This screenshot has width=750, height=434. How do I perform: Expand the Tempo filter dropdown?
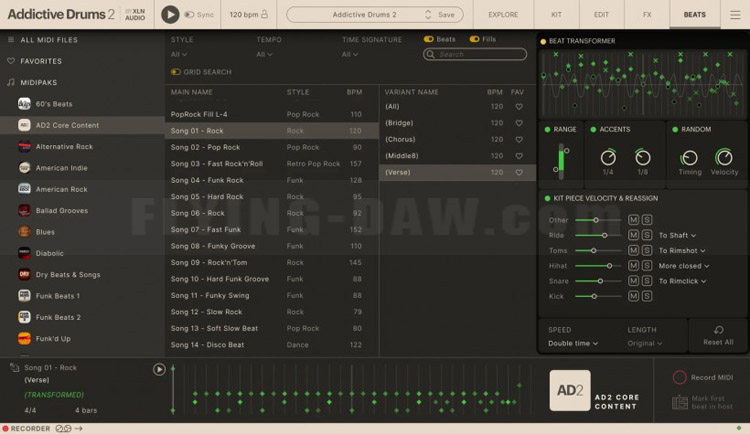pos(264,55)
